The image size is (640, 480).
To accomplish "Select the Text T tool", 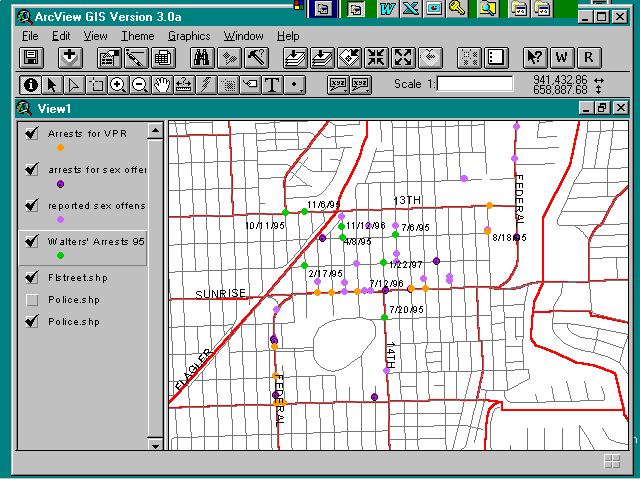I will (271, 85).
